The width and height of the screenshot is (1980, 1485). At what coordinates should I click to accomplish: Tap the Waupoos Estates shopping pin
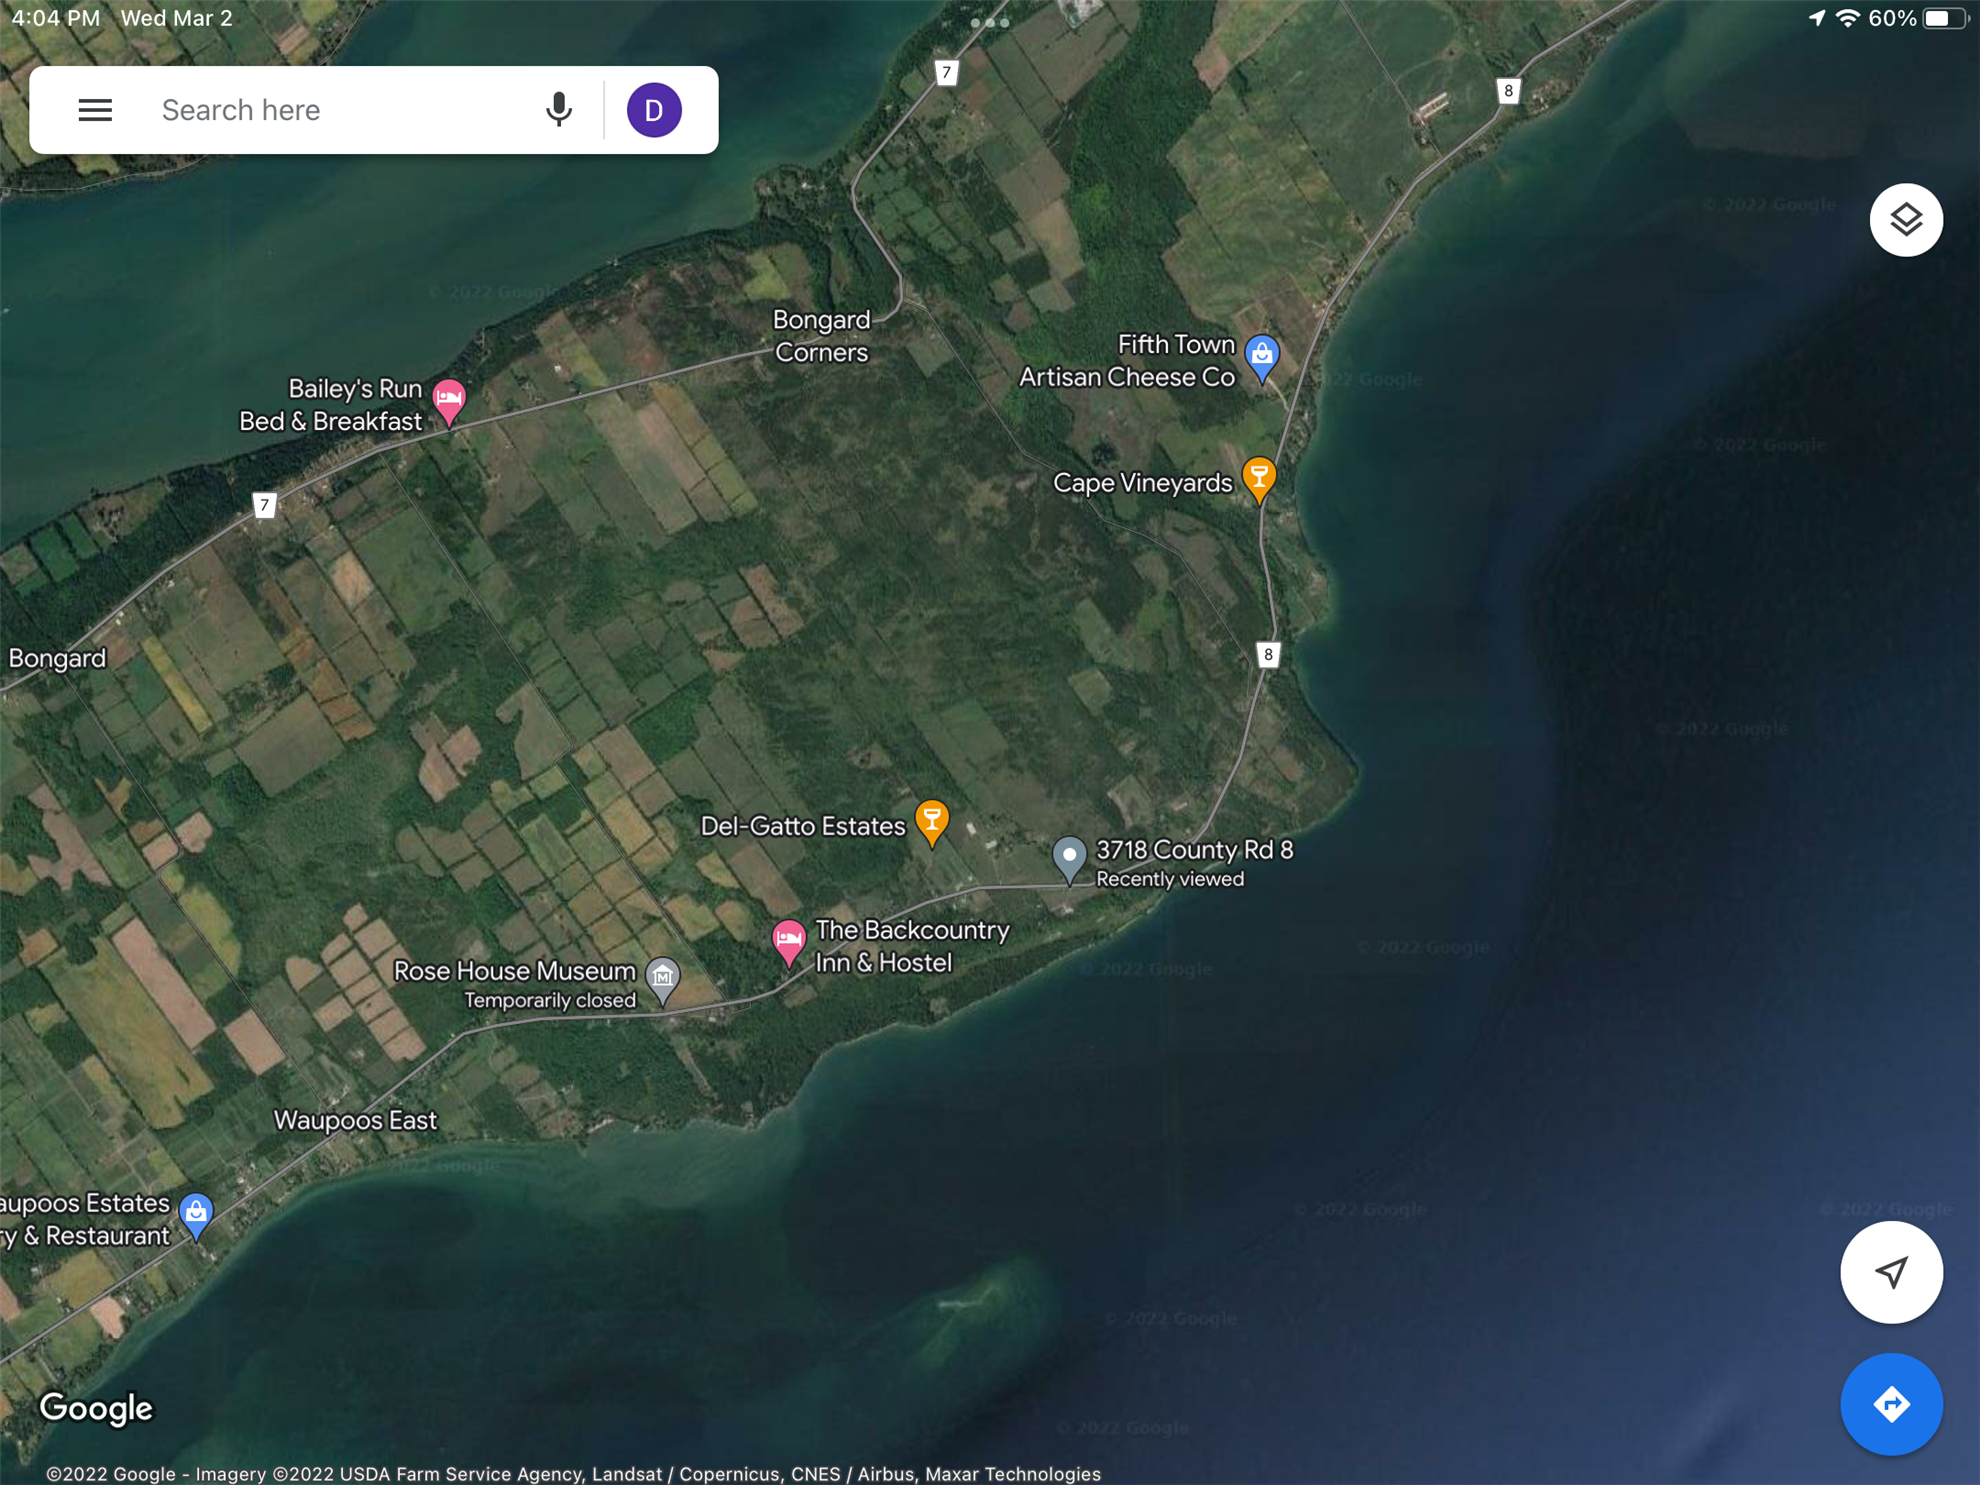tap(196, 1214)
